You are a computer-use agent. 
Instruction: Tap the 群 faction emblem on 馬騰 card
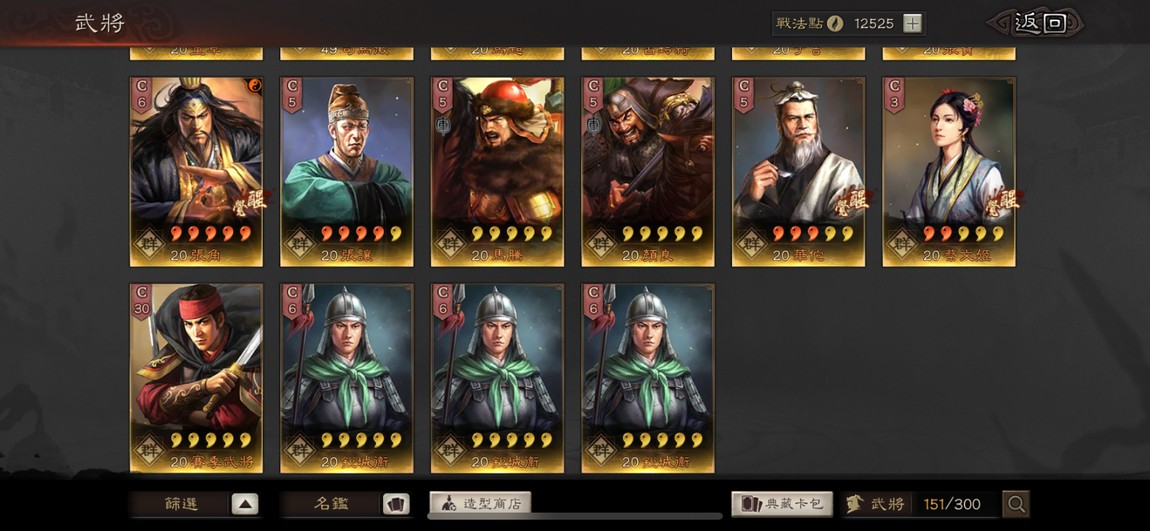[450, 243]
